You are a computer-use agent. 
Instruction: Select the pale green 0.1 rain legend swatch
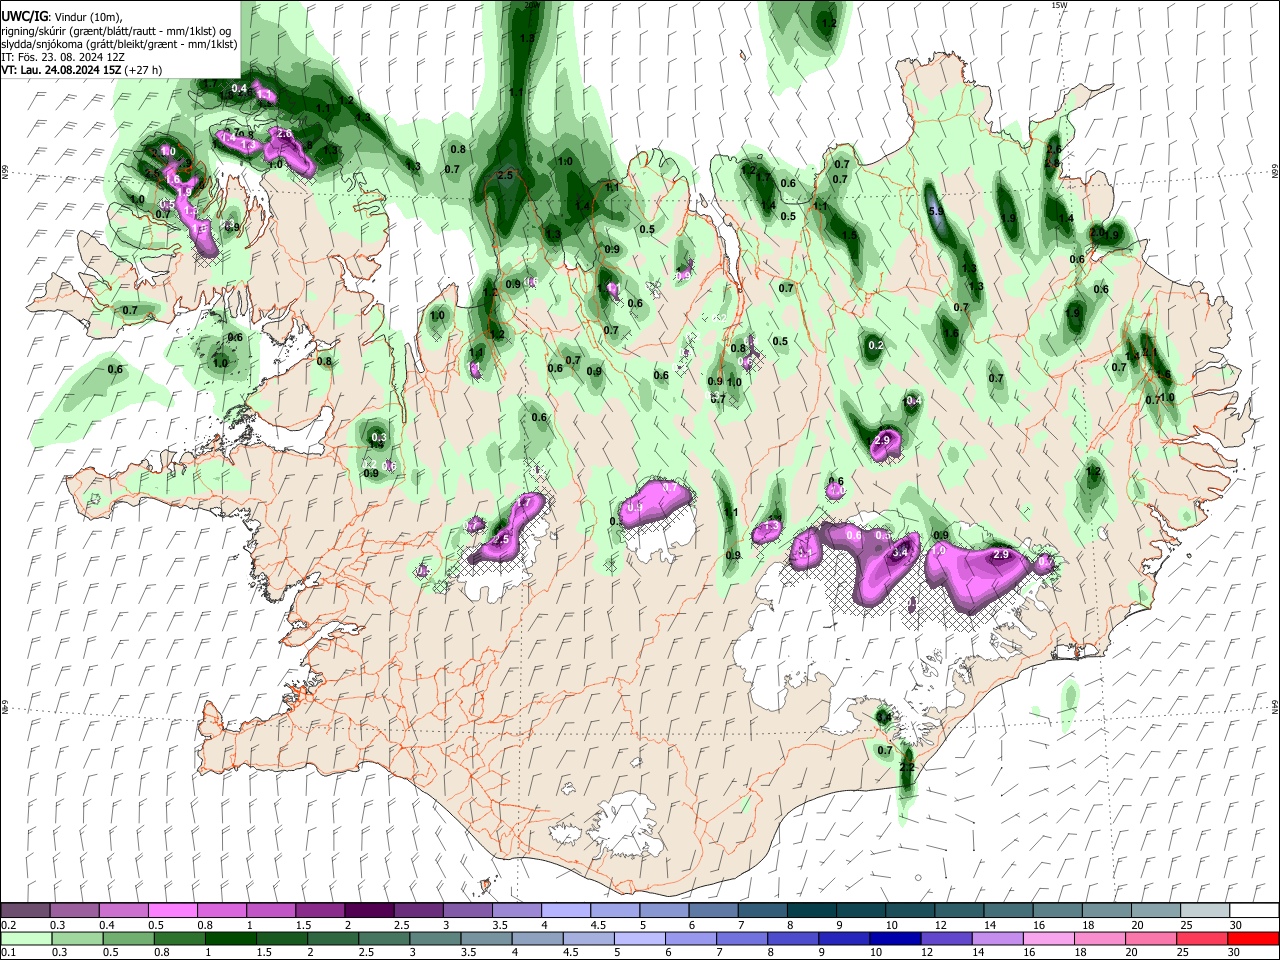tap(26, 939)
